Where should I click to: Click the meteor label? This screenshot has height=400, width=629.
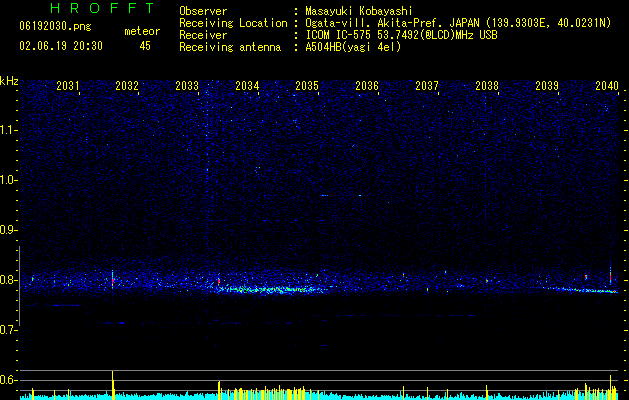[x=142, y=31]
